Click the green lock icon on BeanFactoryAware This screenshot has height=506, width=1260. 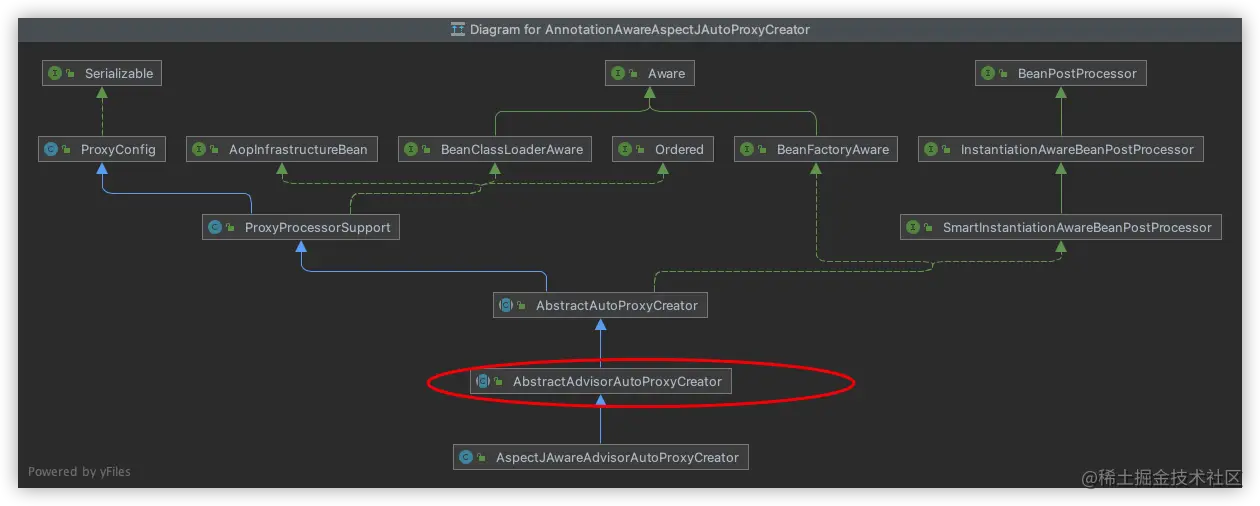point(764,150)
